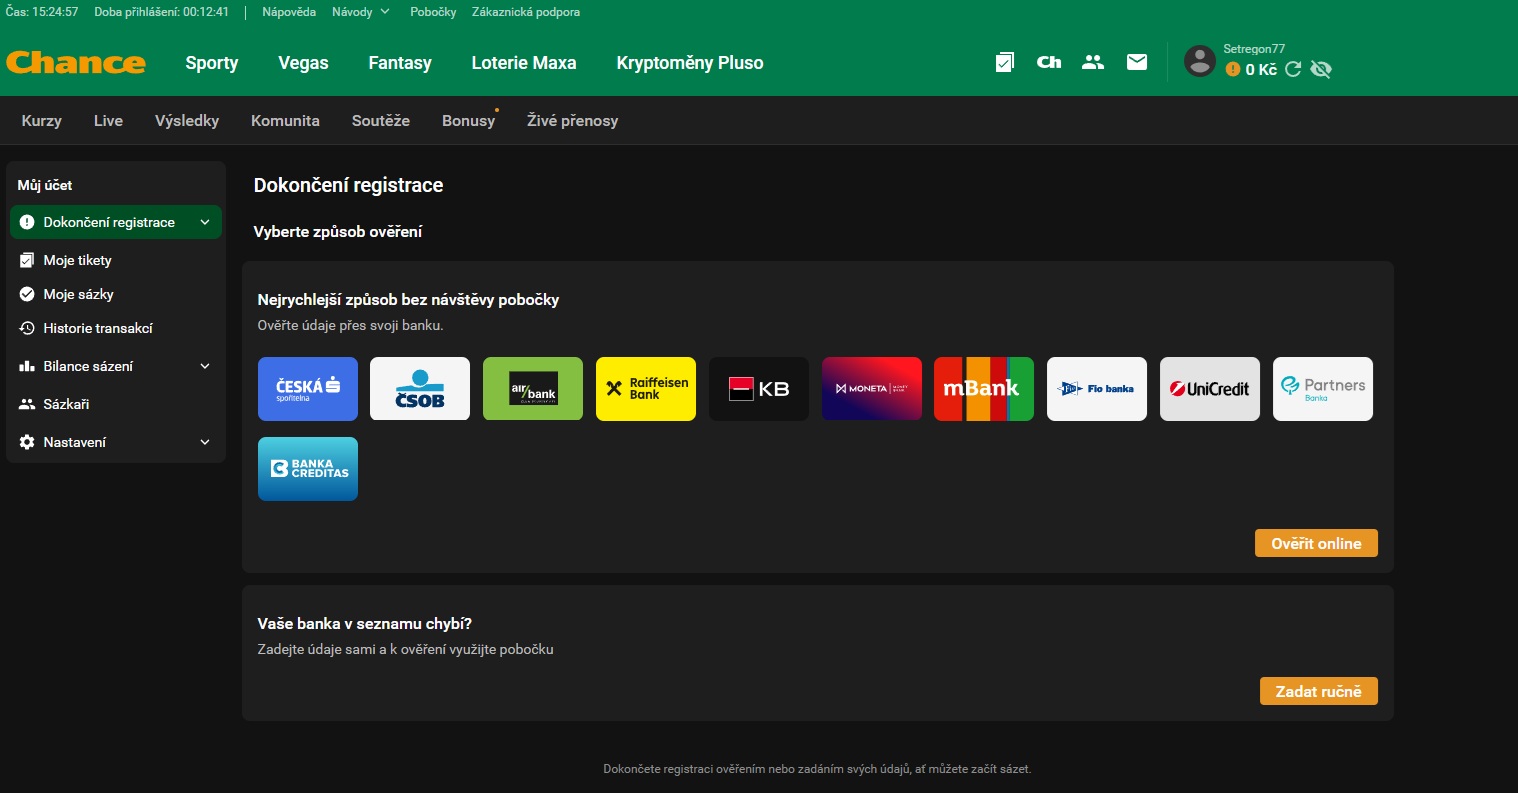Select Banka Creditas logo
Image resolution: width=1518 pixels, height=793 pixels.
pos(308,469)
